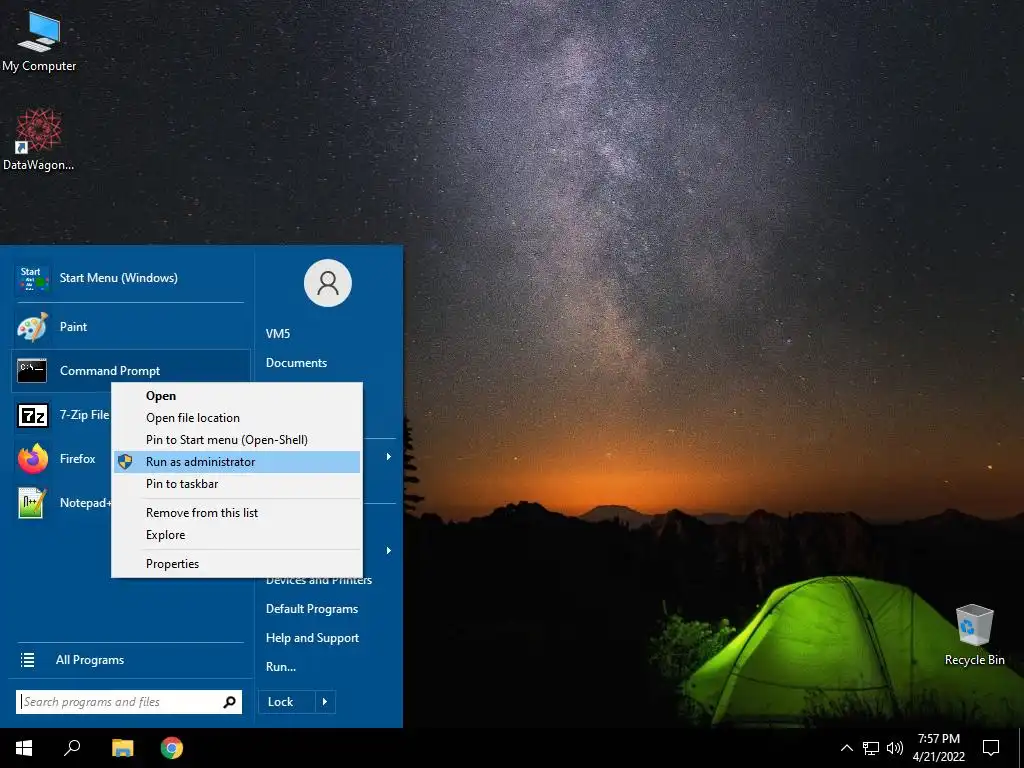The width and height of the screenshot is (1024, 768).
Task: Launch Paint from the start menu
Action: click(131, 327)
